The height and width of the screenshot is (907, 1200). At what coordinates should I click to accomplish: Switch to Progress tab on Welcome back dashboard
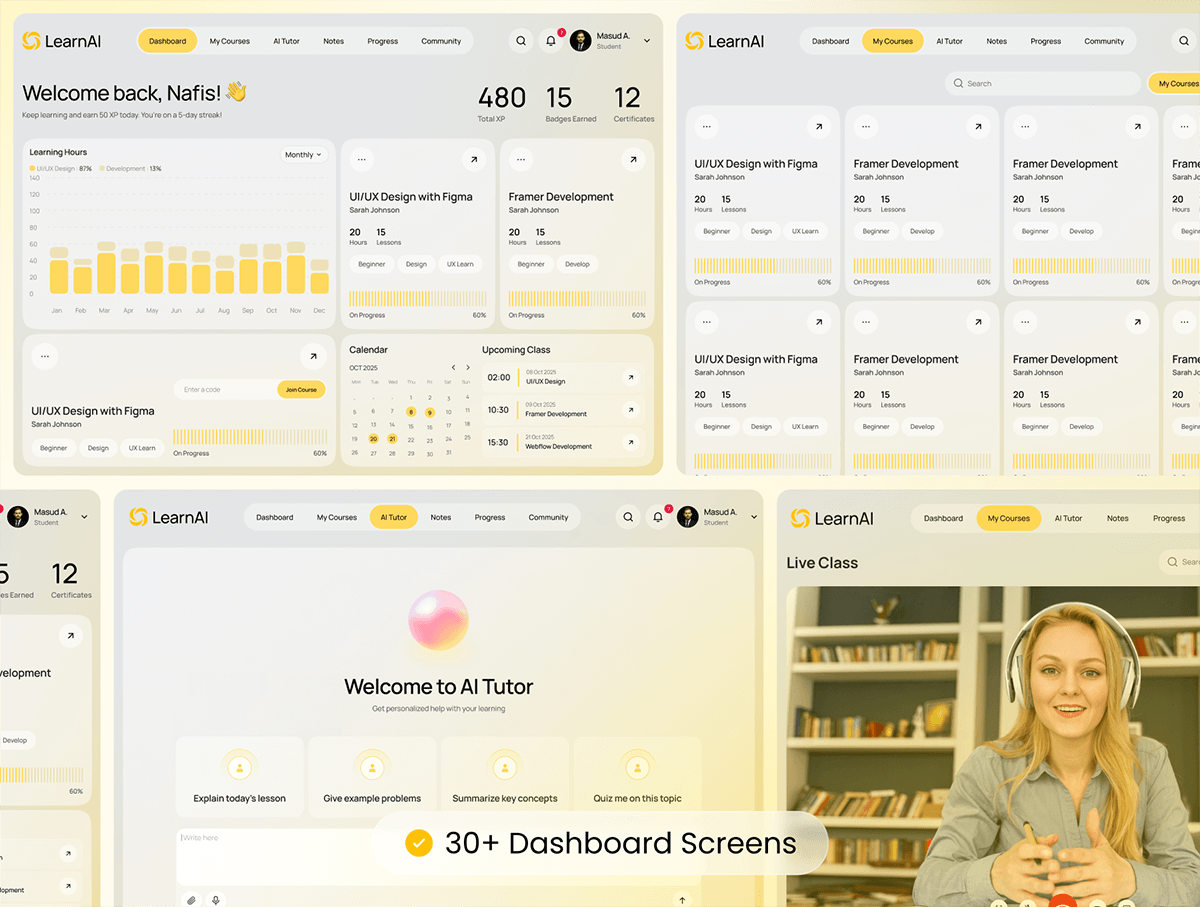pyautogui.click(x=382, y=41)
